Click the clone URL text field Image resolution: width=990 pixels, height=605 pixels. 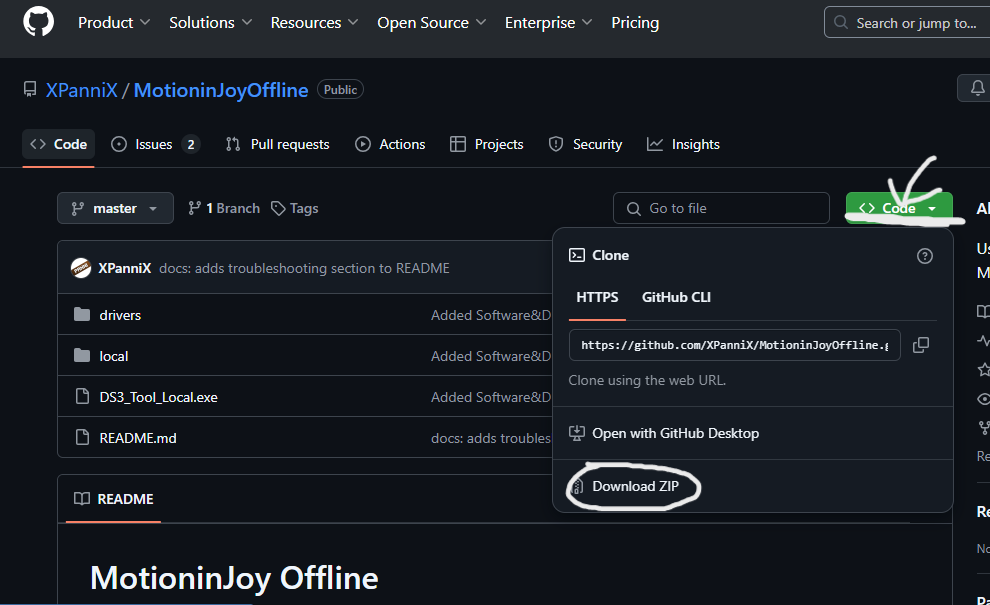click(735, 345)
